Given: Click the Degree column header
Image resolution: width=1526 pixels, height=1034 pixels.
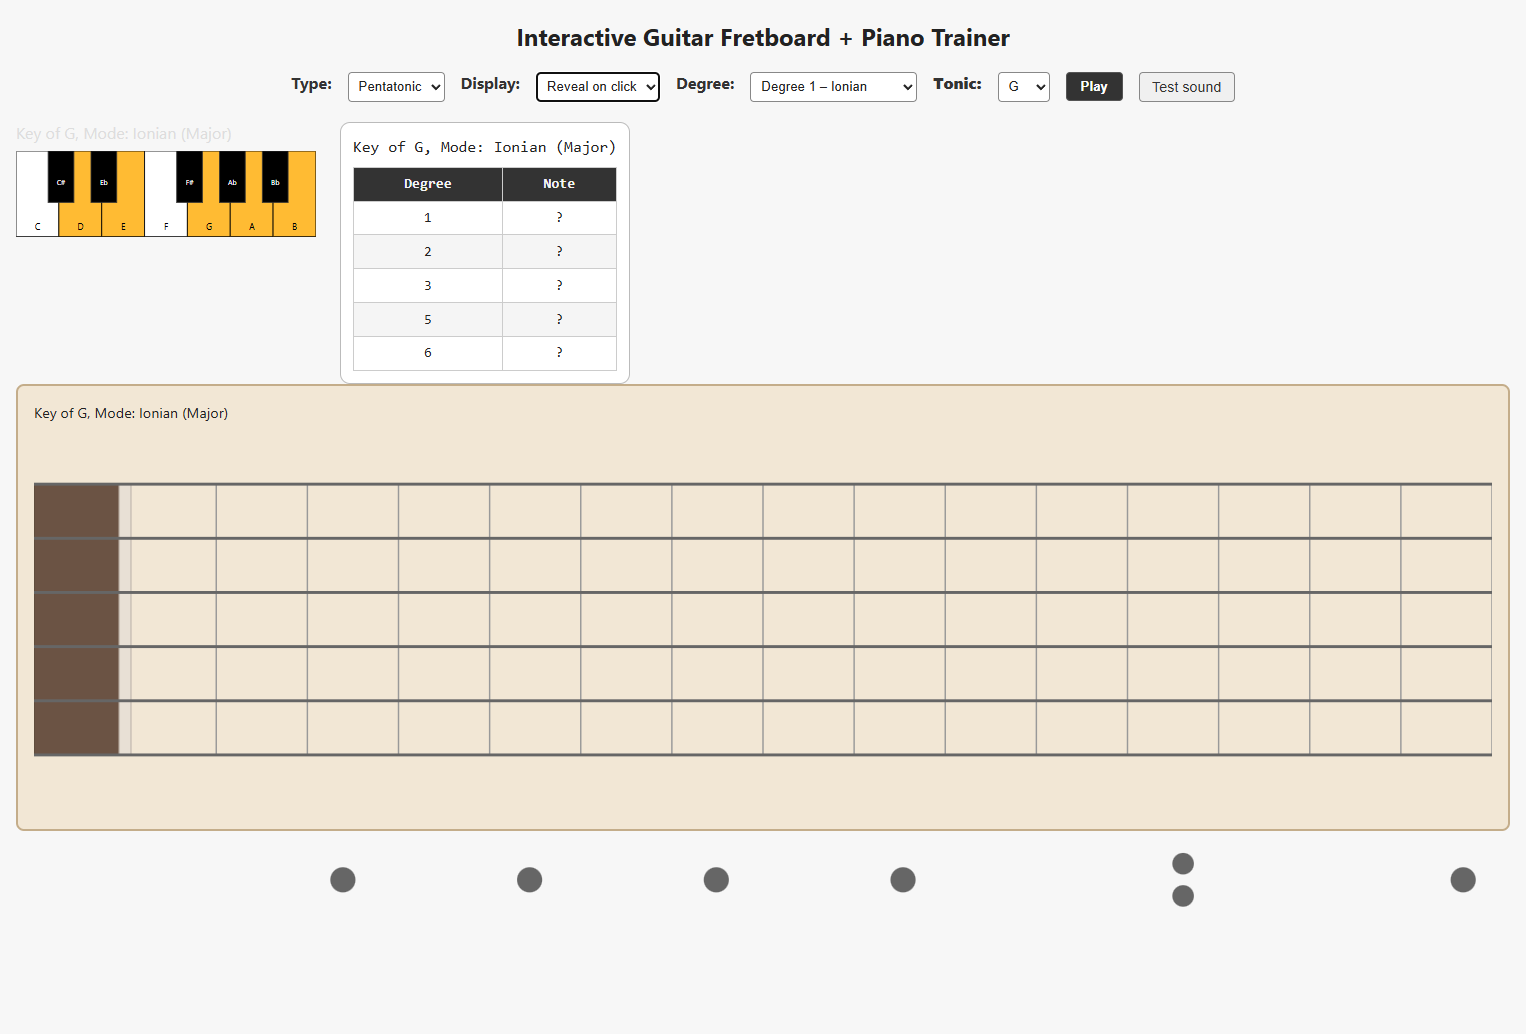Looking at the screenshot, I should [x=428, y=184].
